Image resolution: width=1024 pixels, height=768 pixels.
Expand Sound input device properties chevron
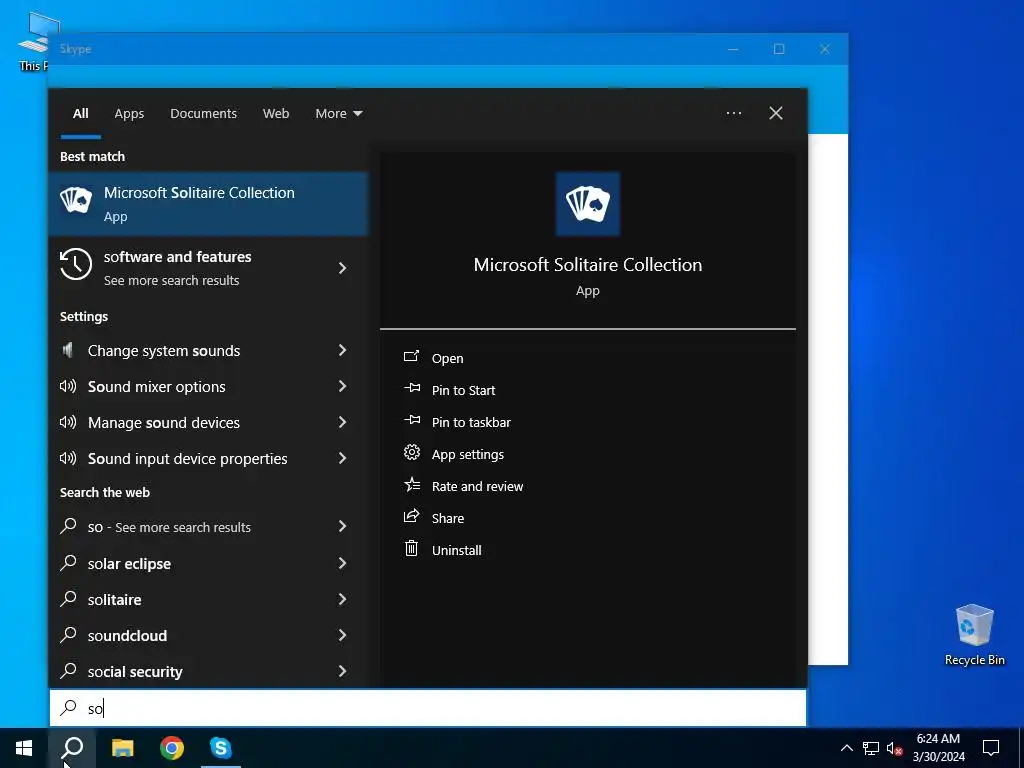342,458
